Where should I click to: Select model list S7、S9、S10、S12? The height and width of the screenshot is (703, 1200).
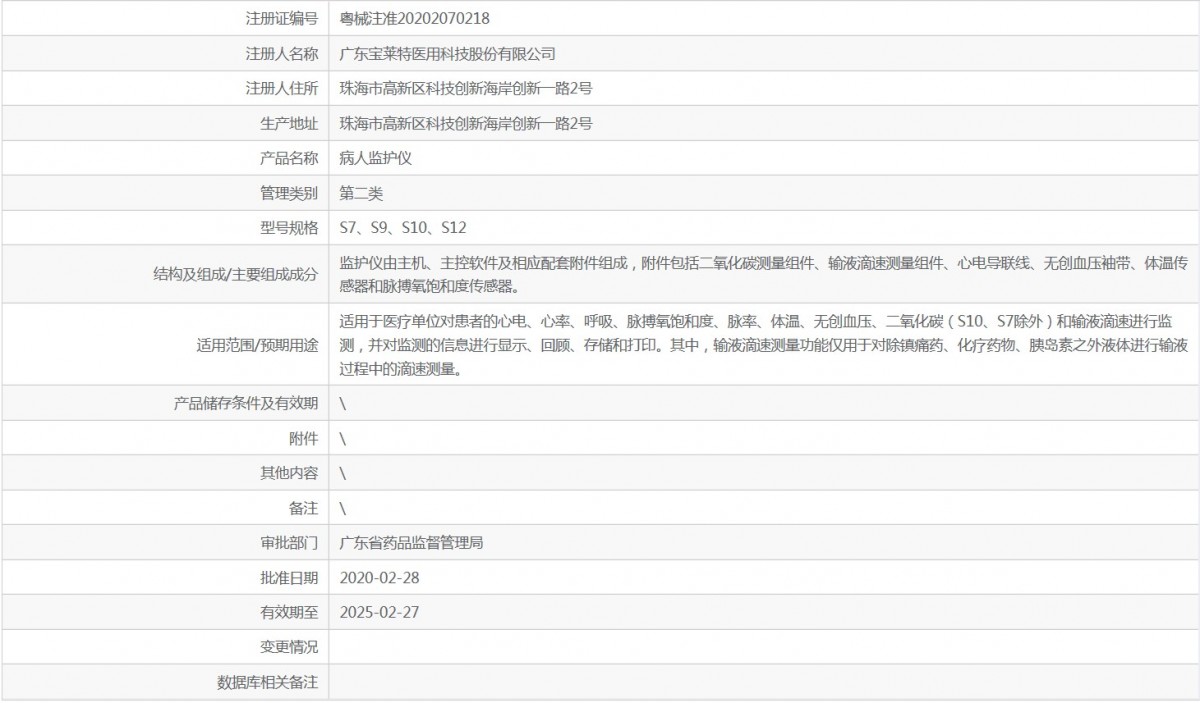tap(403, 228)
